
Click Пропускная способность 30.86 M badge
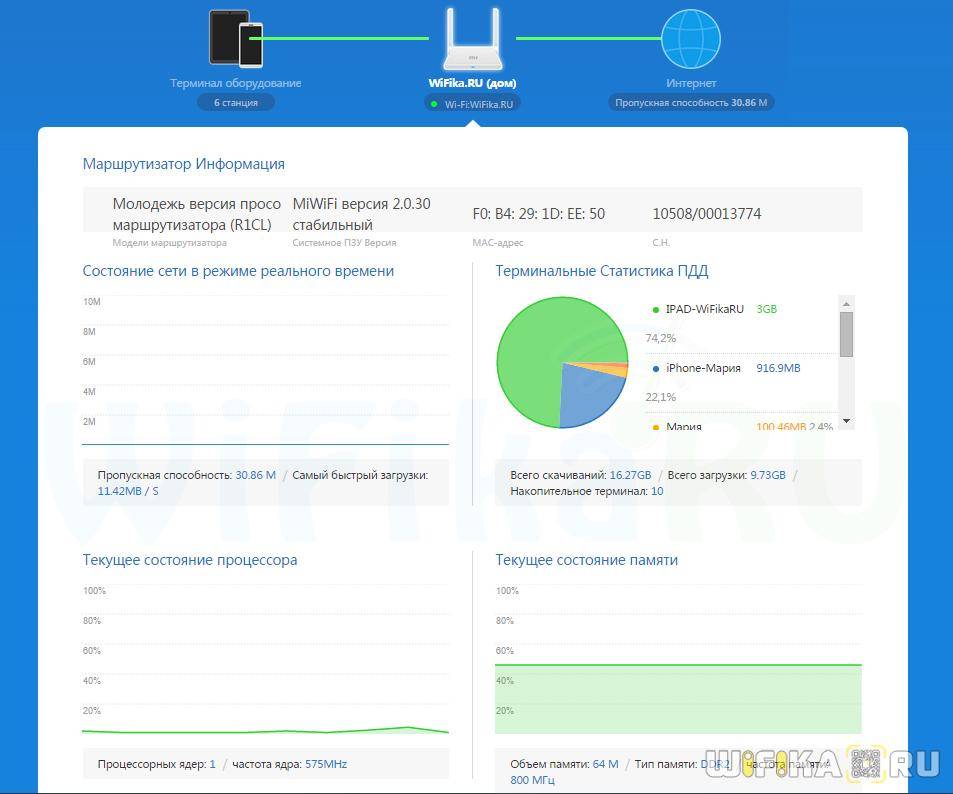pos(690,102)
